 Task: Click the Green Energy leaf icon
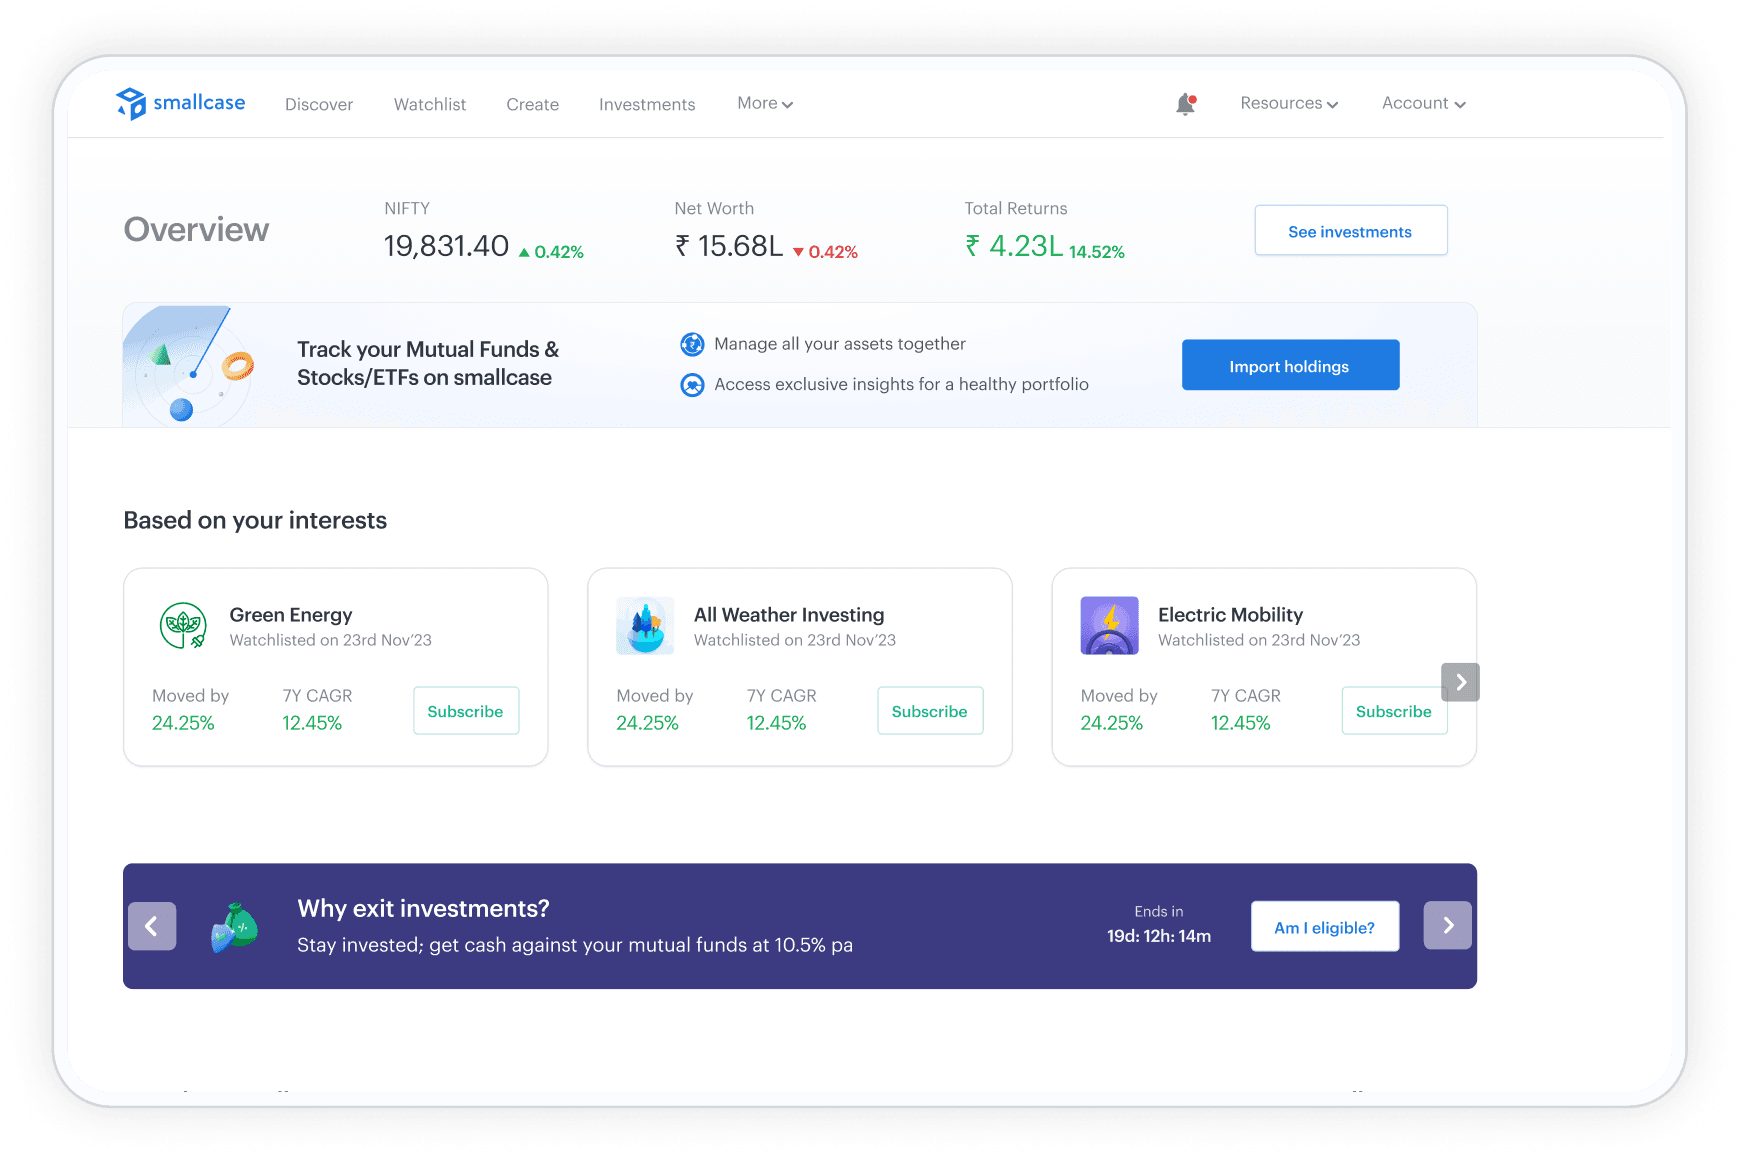coord(183,626)
